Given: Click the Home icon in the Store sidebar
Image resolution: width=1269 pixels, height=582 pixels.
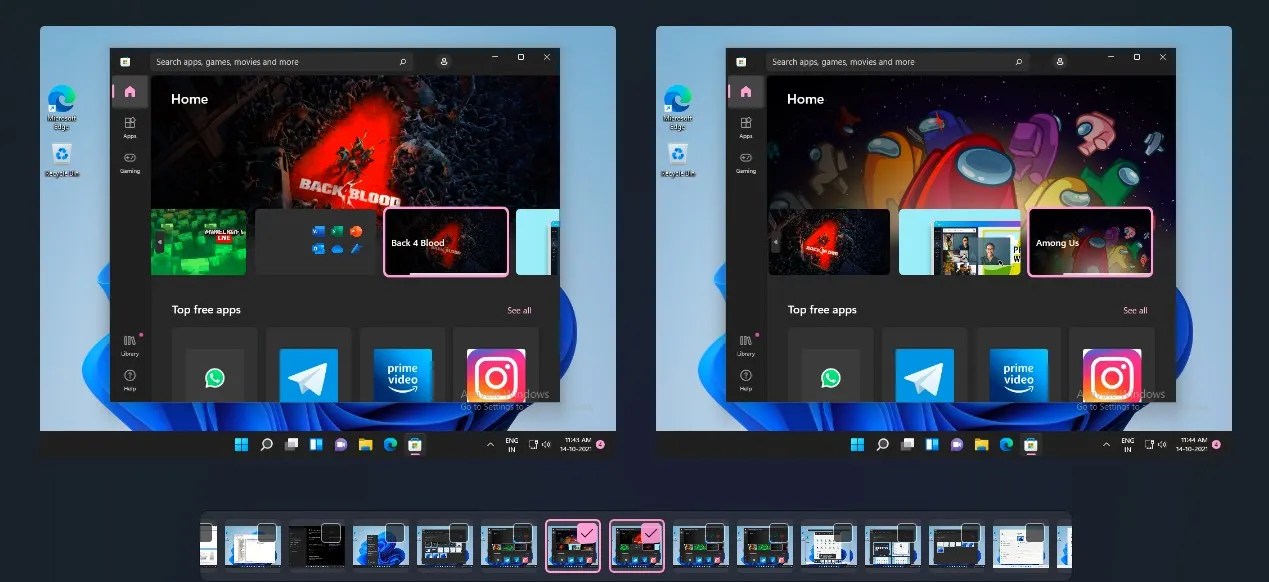Looking at the screenshot, I should [130, 91].
